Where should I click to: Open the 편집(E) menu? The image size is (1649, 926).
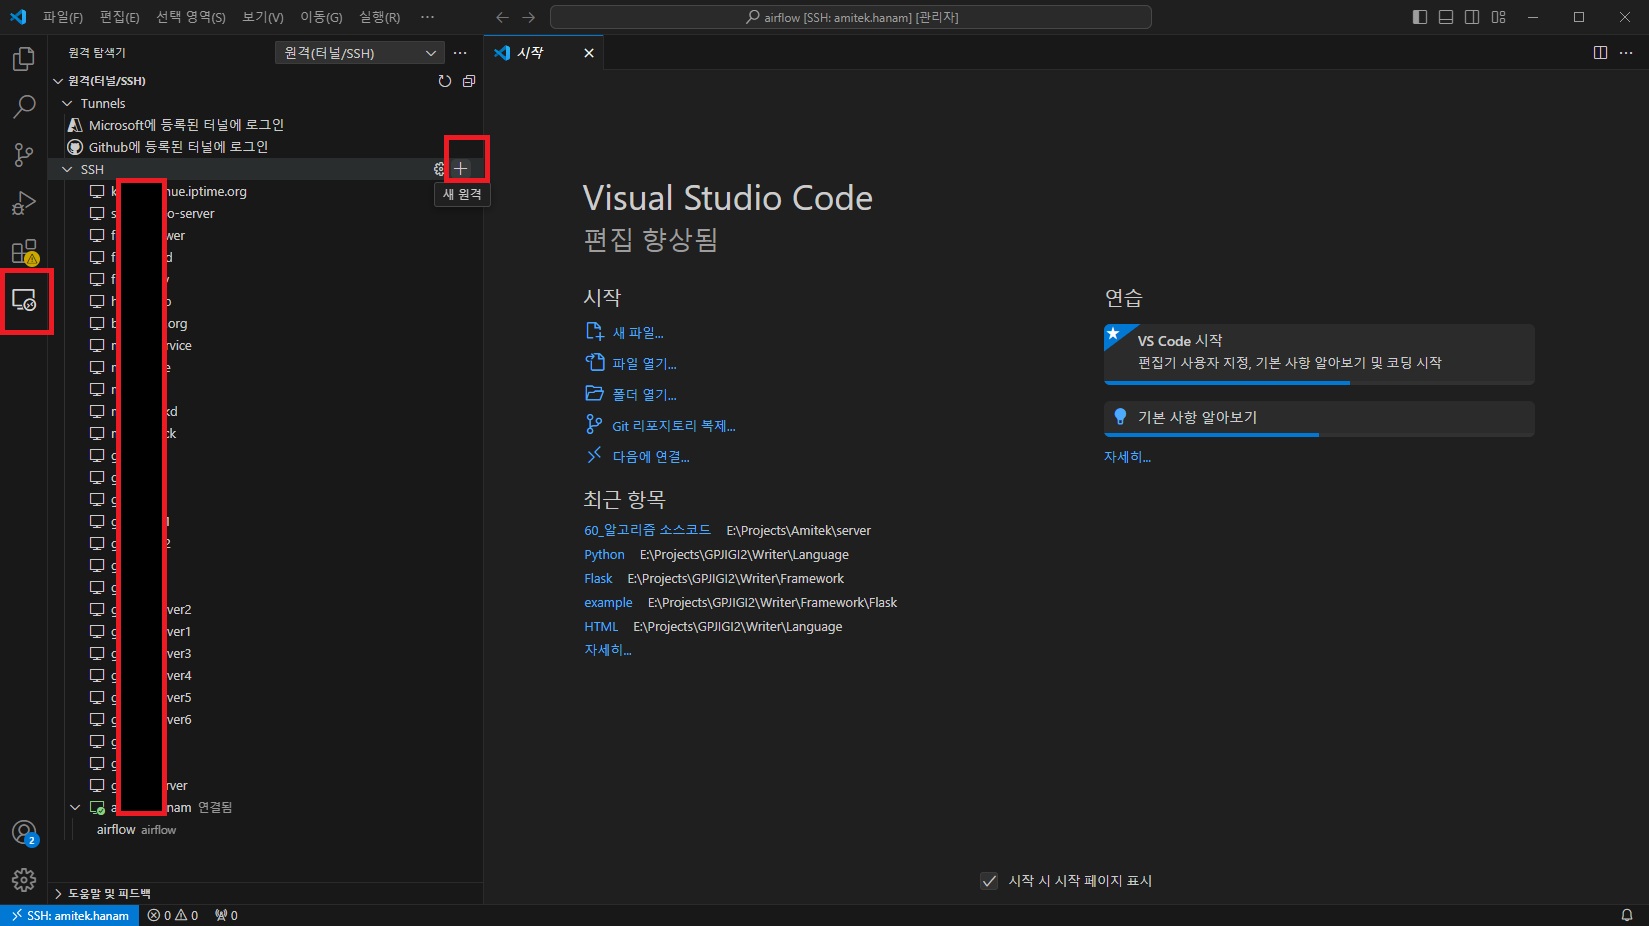[x=119, y=17]
